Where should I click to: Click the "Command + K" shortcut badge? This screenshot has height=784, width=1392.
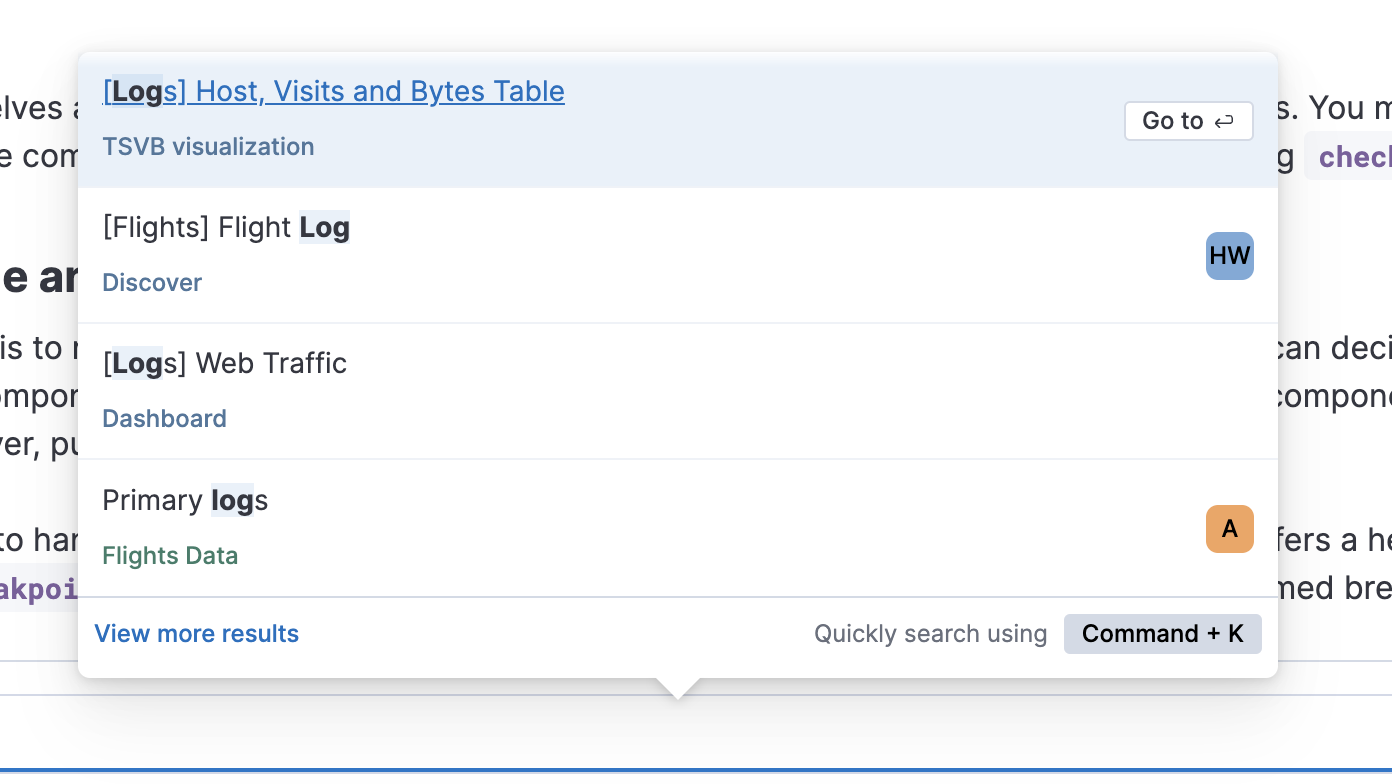[1162, 634]
